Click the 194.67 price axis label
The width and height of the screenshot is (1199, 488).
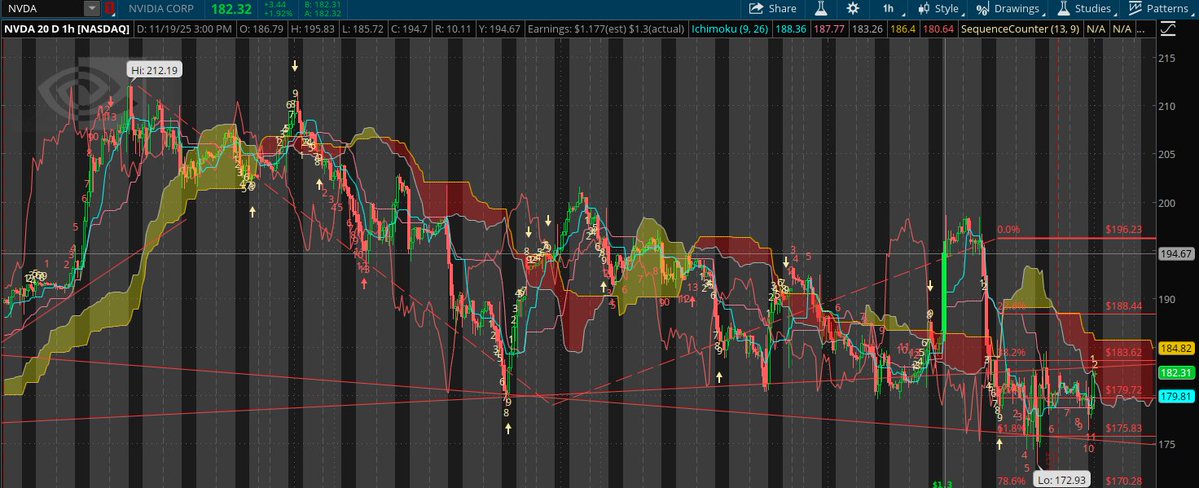(x=1178, y=254)
